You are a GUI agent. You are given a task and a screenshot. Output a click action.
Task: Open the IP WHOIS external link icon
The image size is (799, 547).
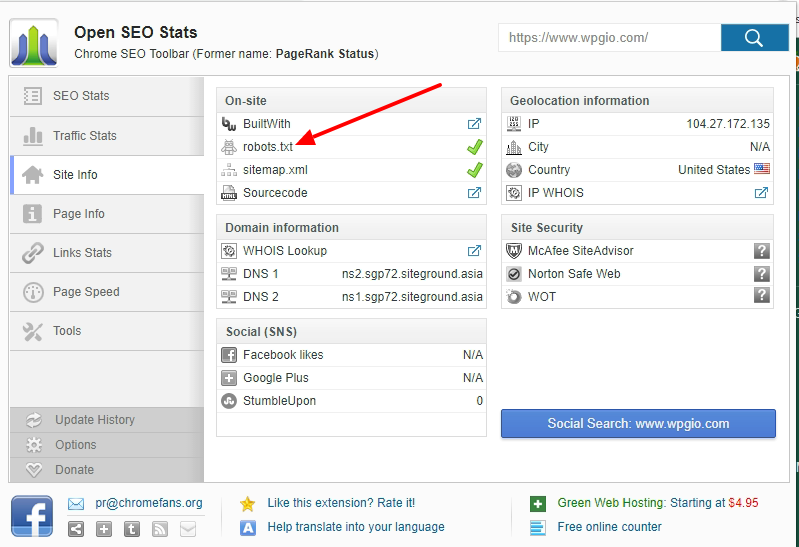(761, 193)
